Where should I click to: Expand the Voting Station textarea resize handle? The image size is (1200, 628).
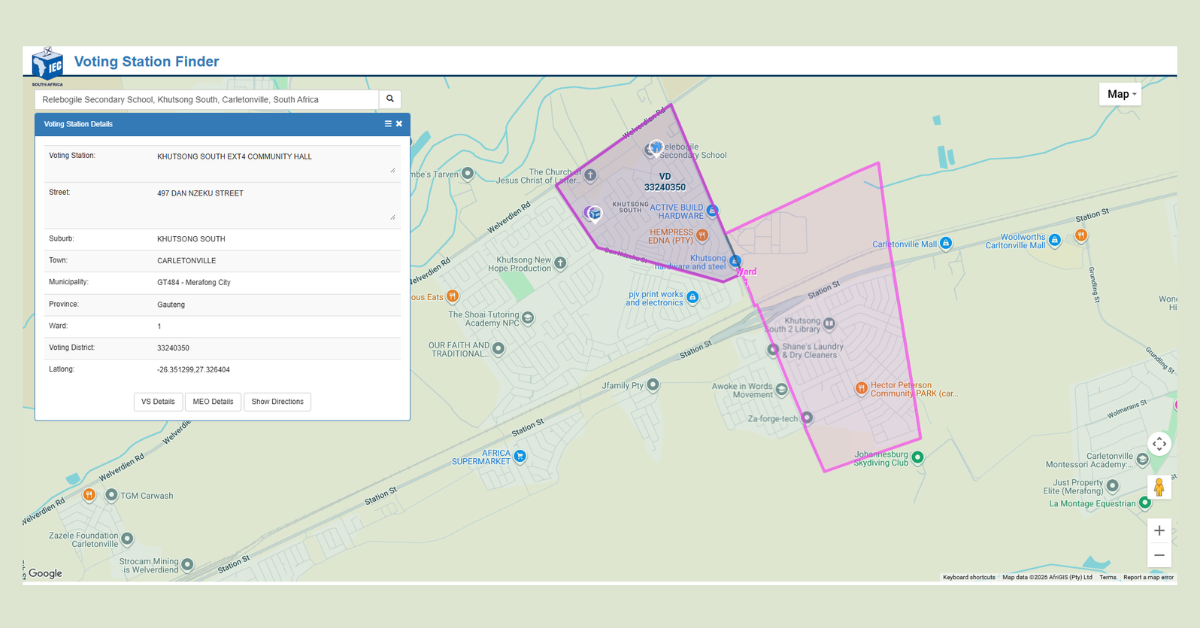pos(392,170)
